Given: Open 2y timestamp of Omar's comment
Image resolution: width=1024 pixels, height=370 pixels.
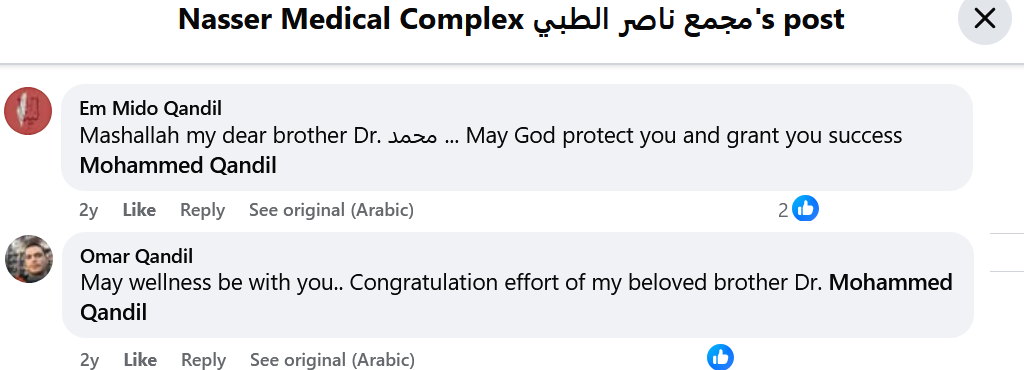Looking at the screenshot, I should (x=89, y=360).
